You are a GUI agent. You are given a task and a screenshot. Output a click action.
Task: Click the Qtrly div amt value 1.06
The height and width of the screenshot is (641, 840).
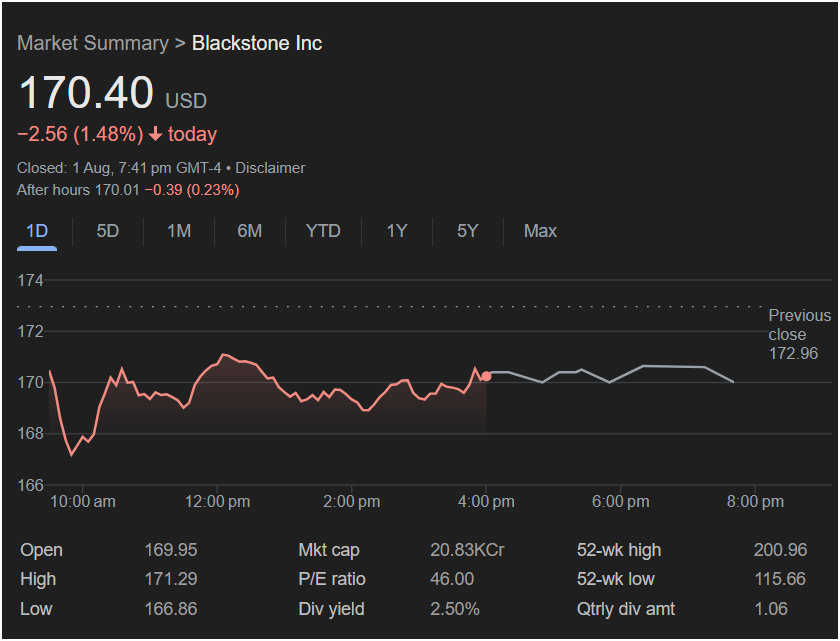click(x=771, y=609)
